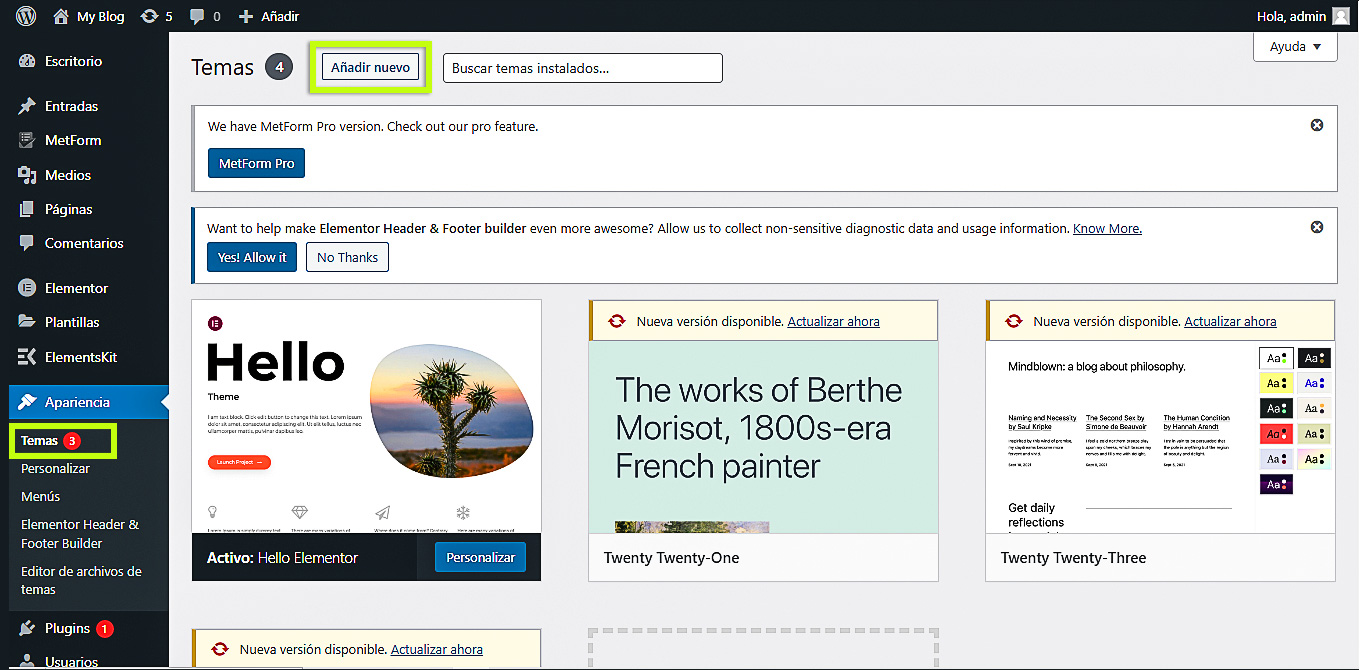1360x670 pixels.
Task: Click Actualizar ahora for Twenty Twenty-One
Action: click(x=834, y=321)
